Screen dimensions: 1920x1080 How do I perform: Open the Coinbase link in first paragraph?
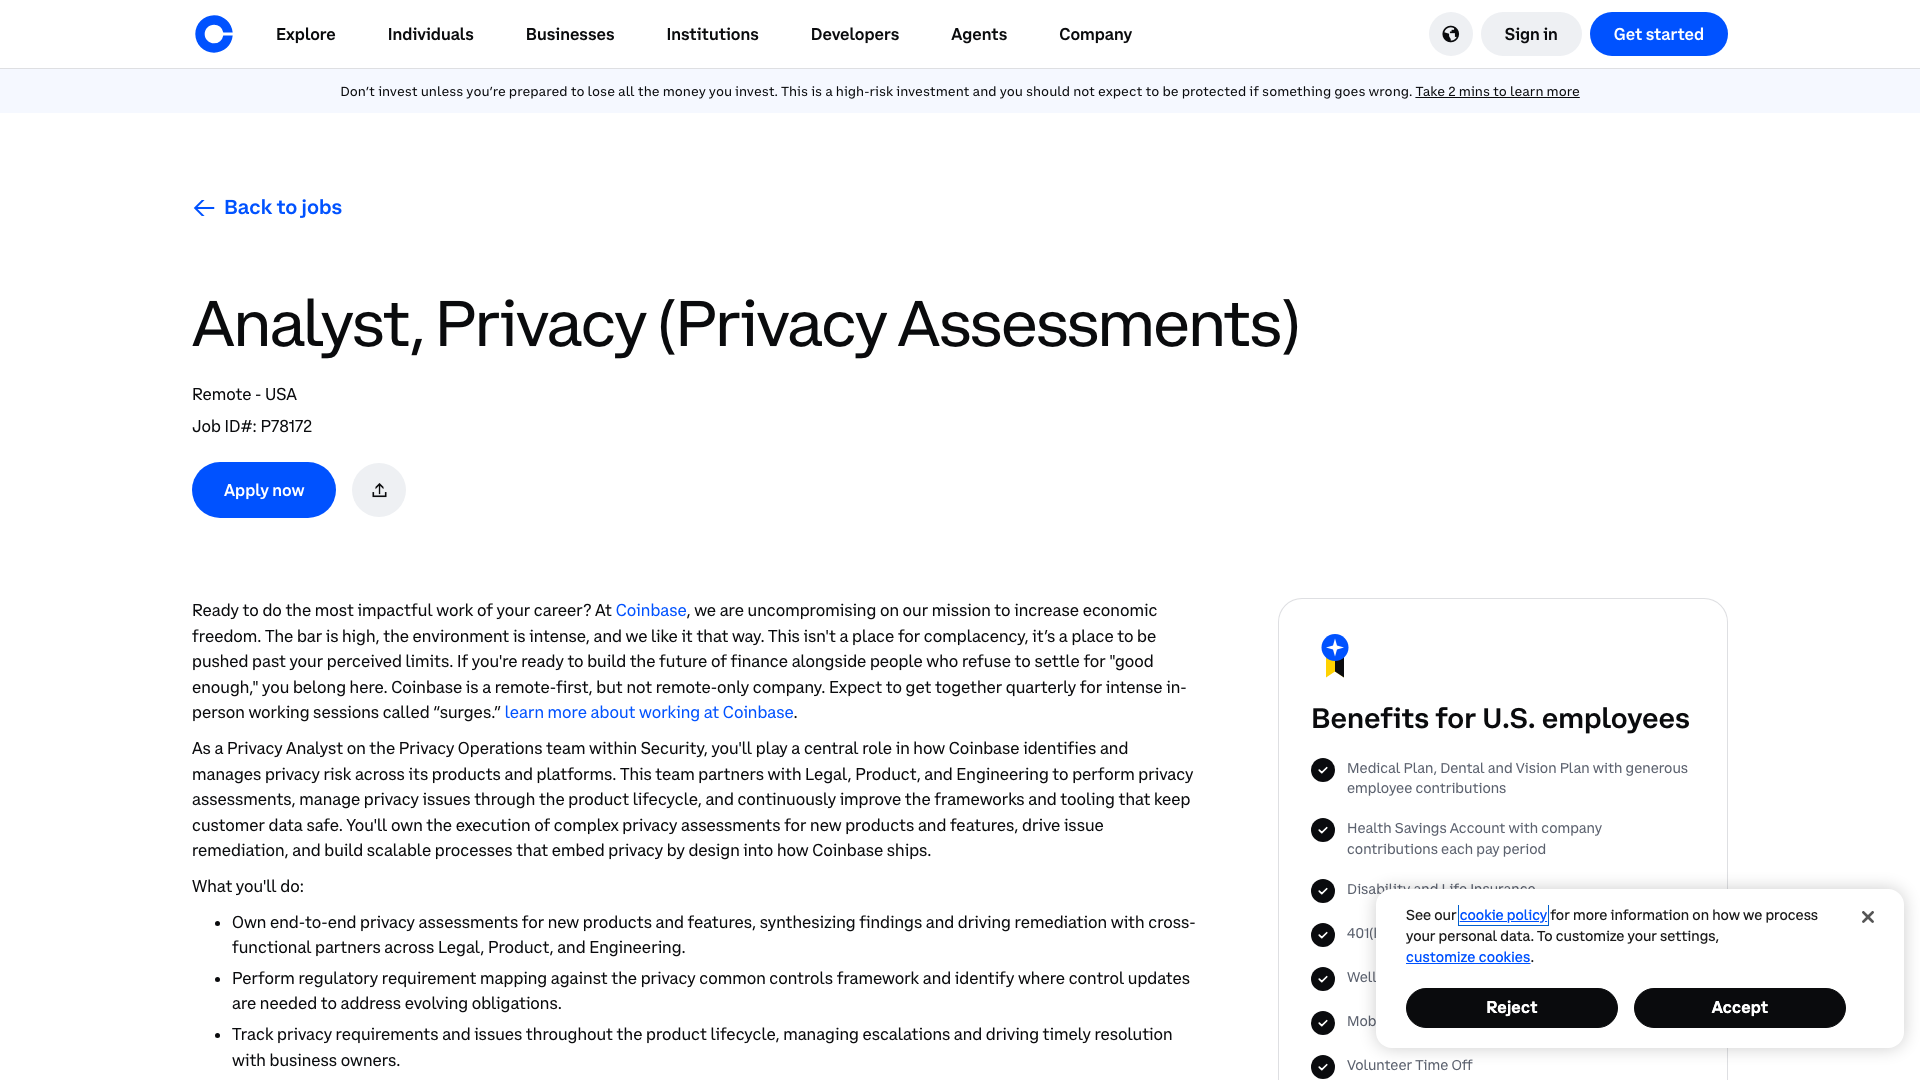(x=651, y=610)
